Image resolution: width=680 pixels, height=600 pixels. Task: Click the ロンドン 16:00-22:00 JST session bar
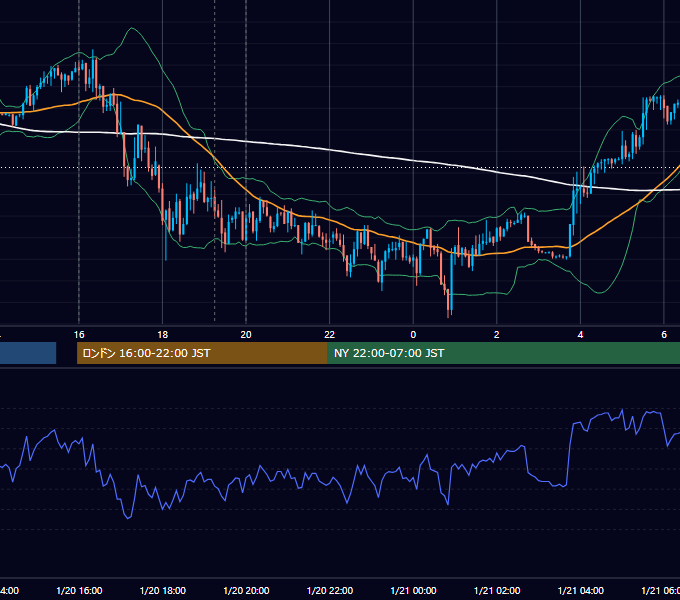[202, 353]
